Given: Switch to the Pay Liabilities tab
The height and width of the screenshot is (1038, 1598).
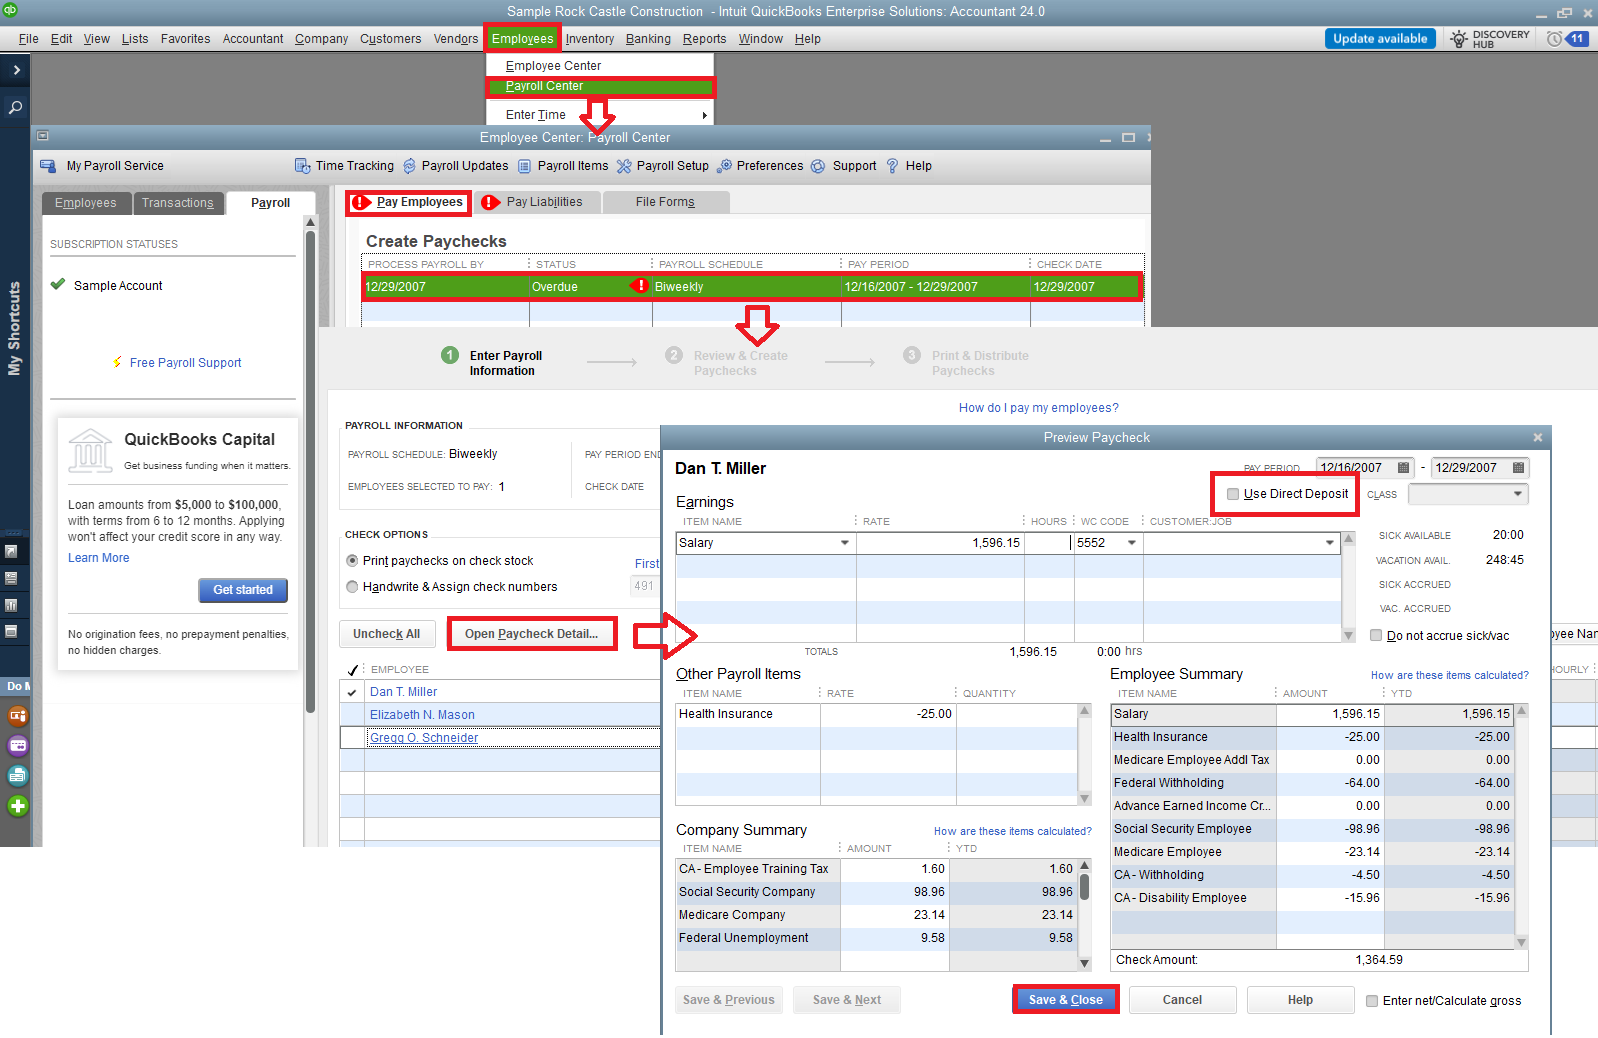Looking at the screenshot, I should [544, 202].
